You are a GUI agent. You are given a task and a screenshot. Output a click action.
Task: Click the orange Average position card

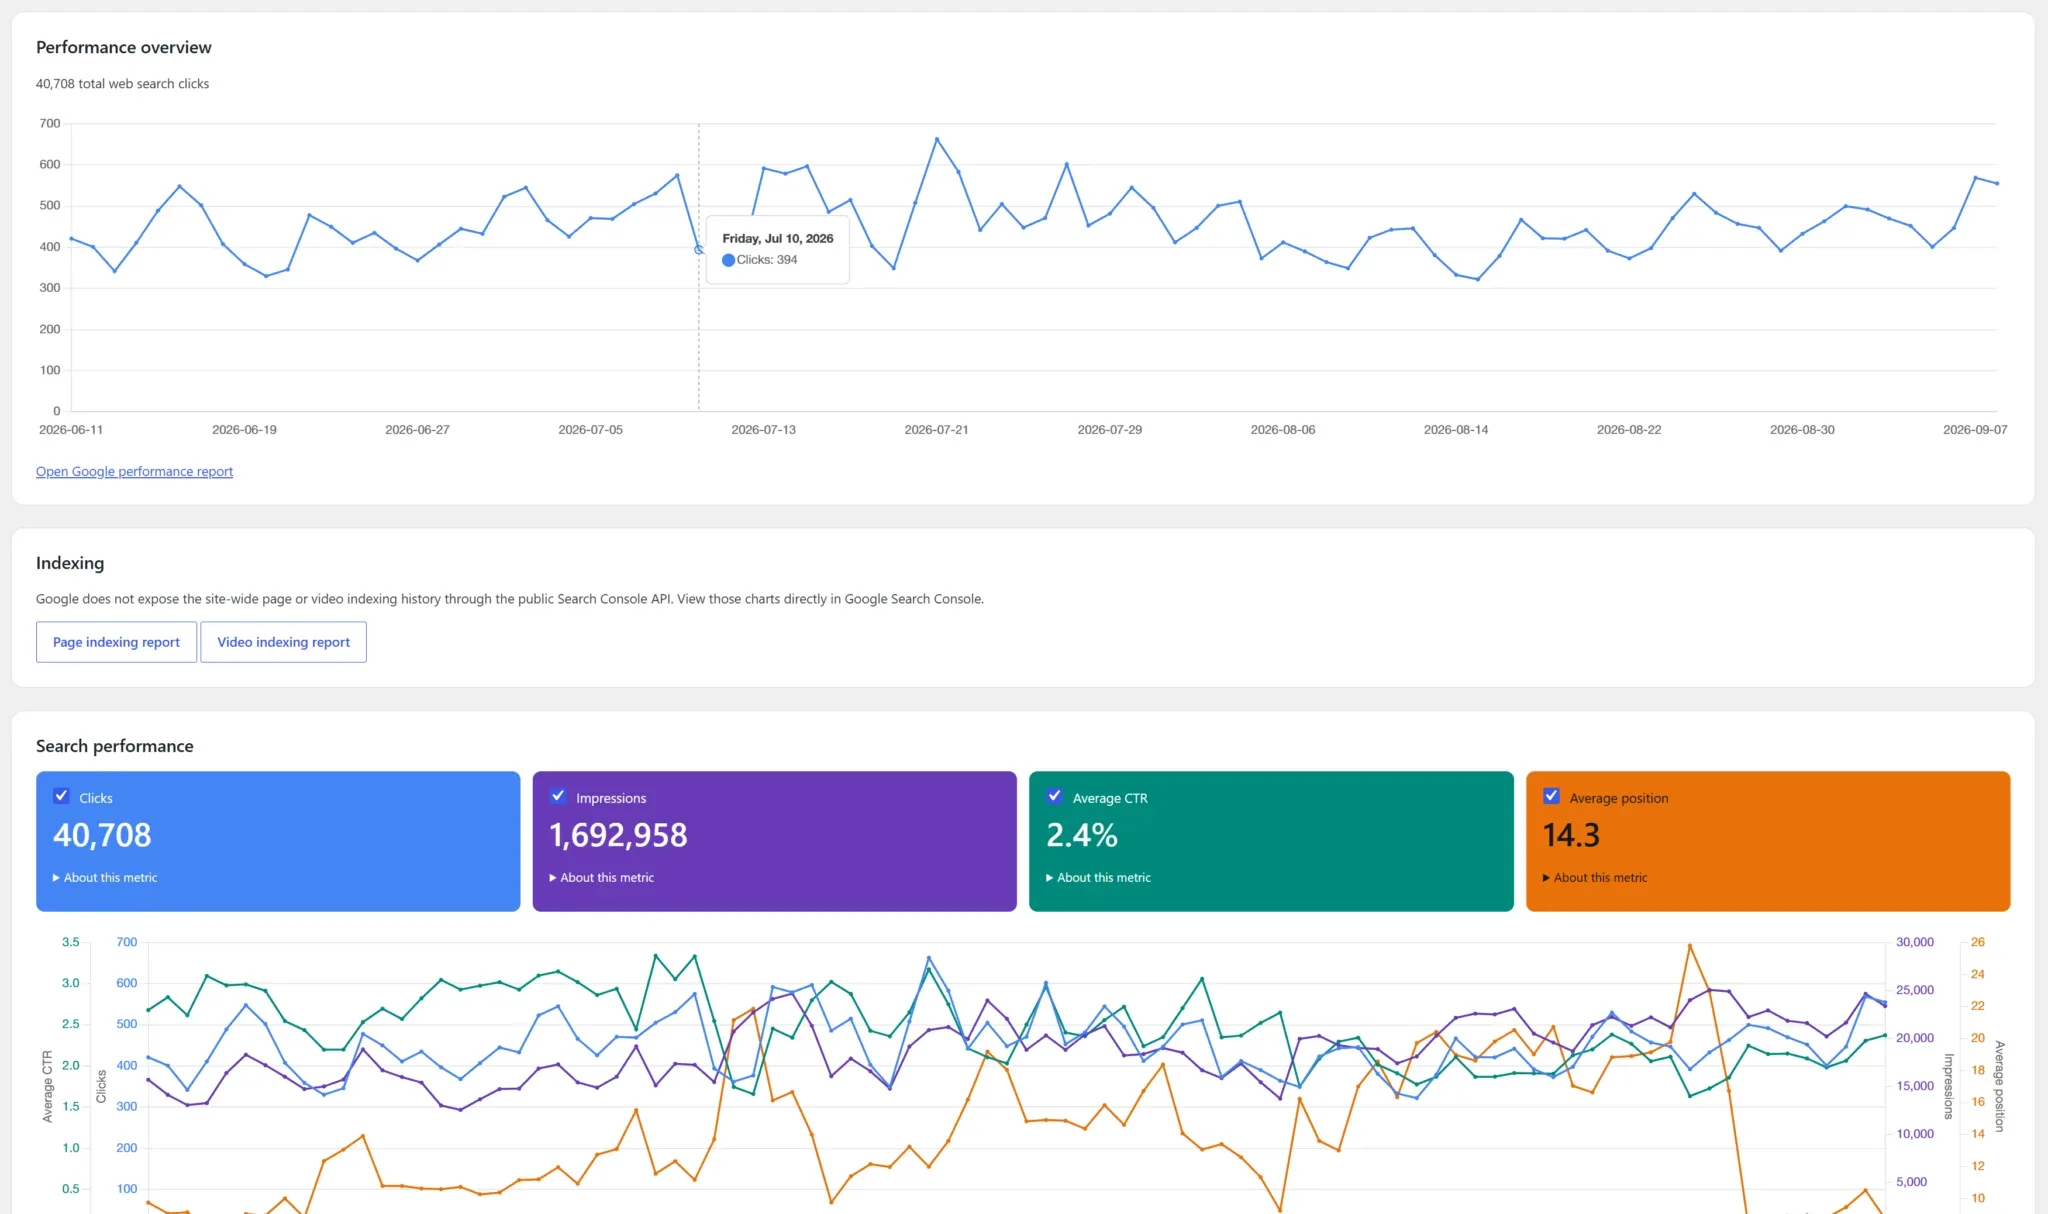(x=1767, y=841)
